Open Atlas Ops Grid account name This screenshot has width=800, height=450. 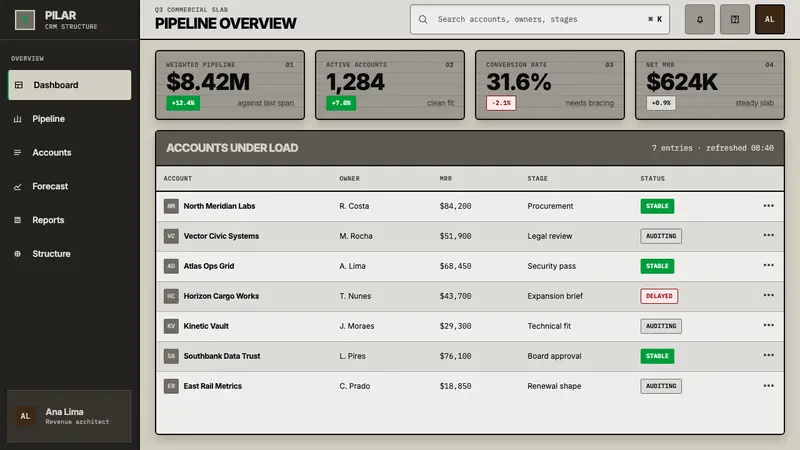209,266
